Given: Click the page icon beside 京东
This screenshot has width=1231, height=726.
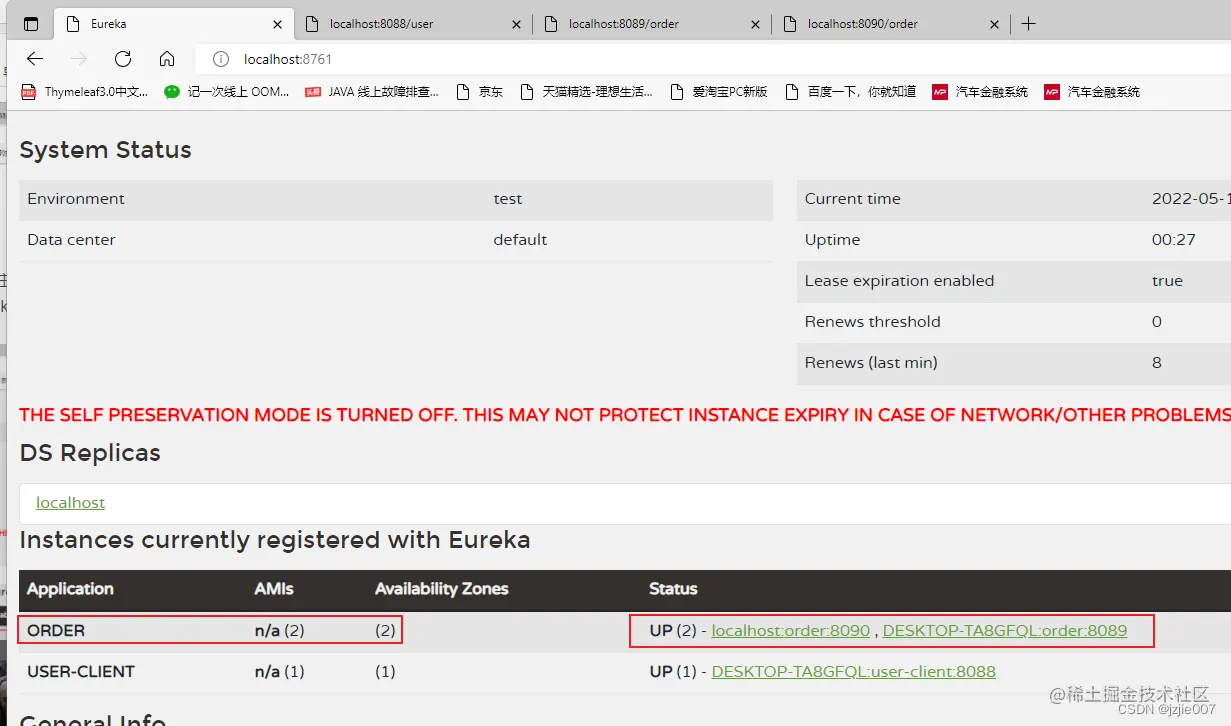Looking at the screenshot, I should [463, 92].
